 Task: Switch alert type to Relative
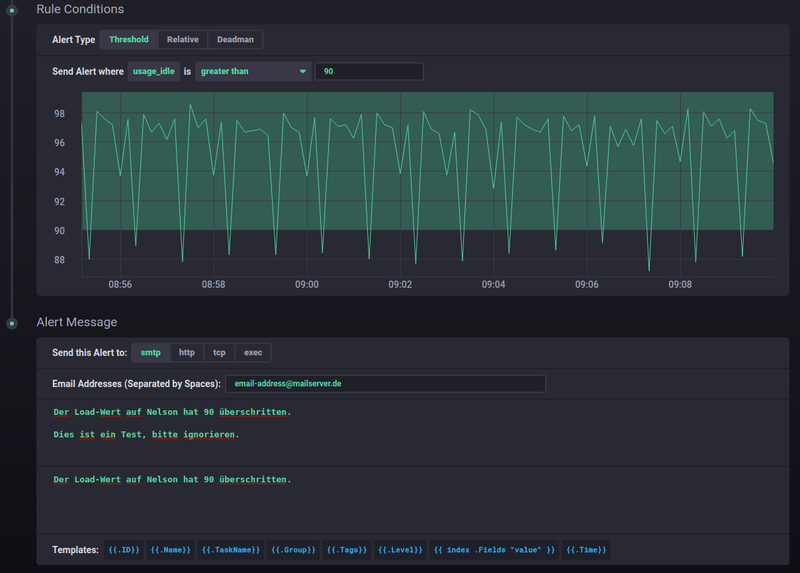click(182, 40)
